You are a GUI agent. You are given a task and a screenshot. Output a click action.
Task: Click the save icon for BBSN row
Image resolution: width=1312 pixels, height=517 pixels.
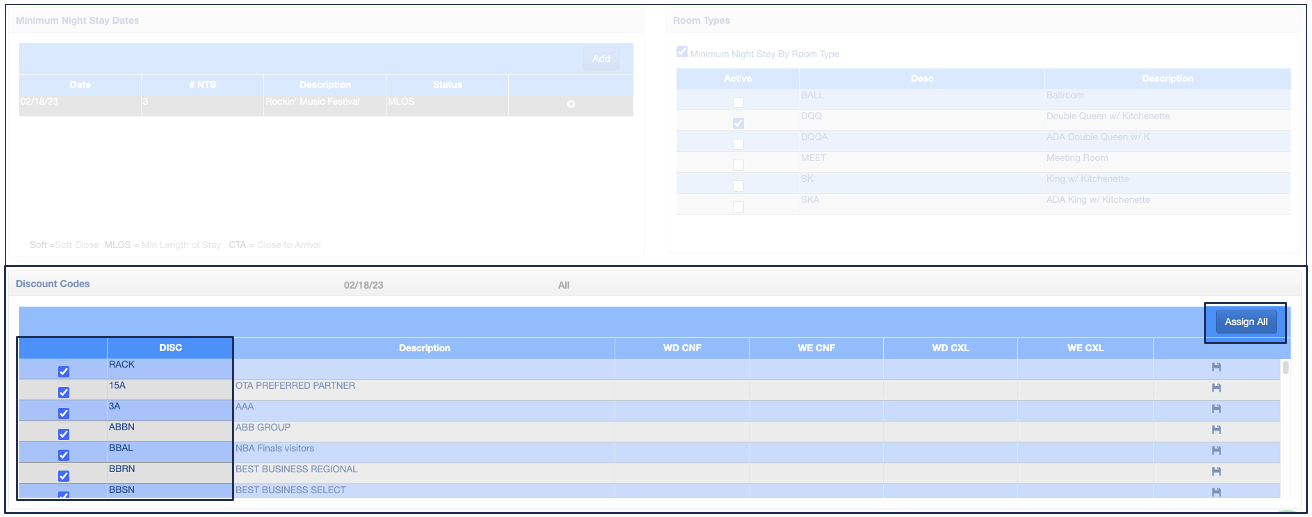(1216, 492)
